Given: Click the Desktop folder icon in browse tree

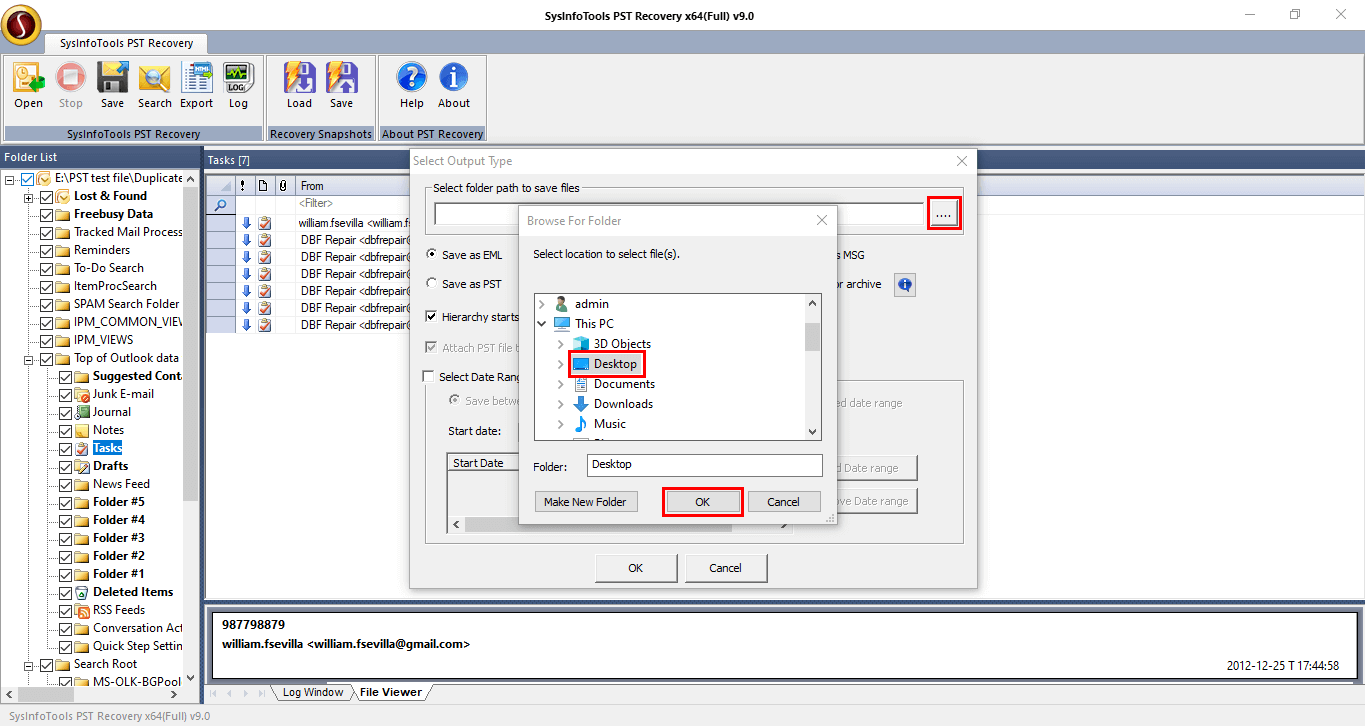Looking at the screenshot, I should click(x=581, y=364).
